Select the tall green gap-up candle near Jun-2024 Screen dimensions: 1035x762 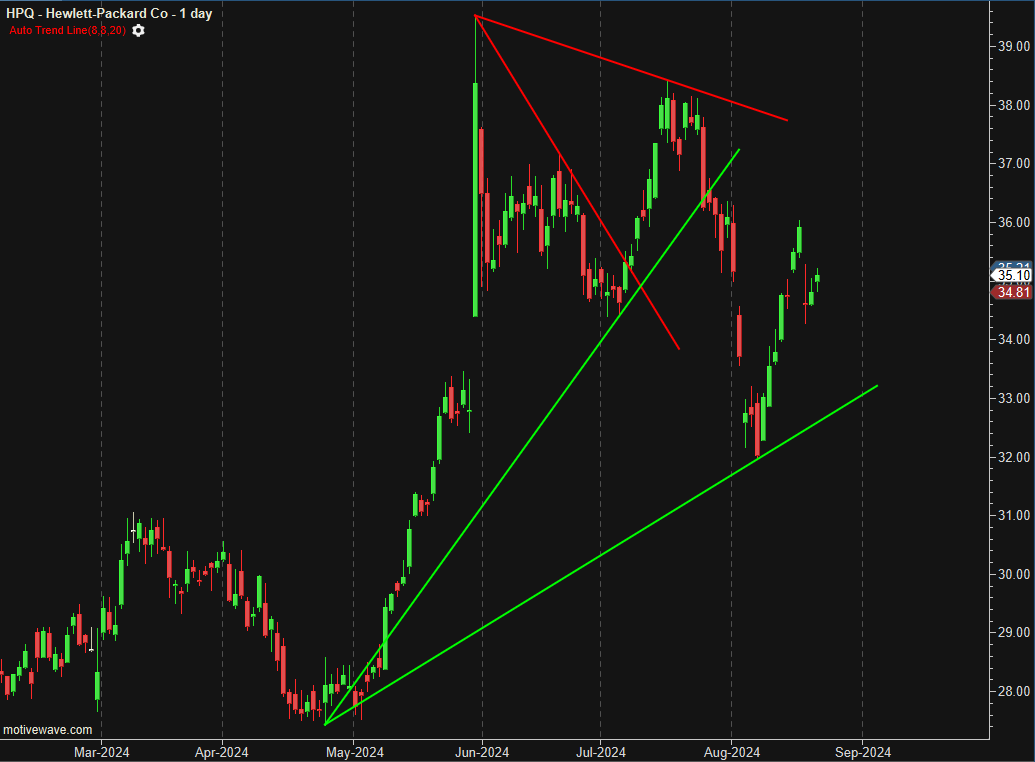[475, 200]
